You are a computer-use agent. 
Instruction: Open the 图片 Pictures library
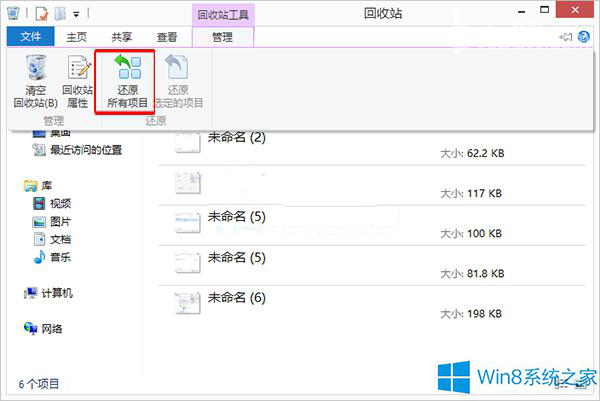point(52,221)
